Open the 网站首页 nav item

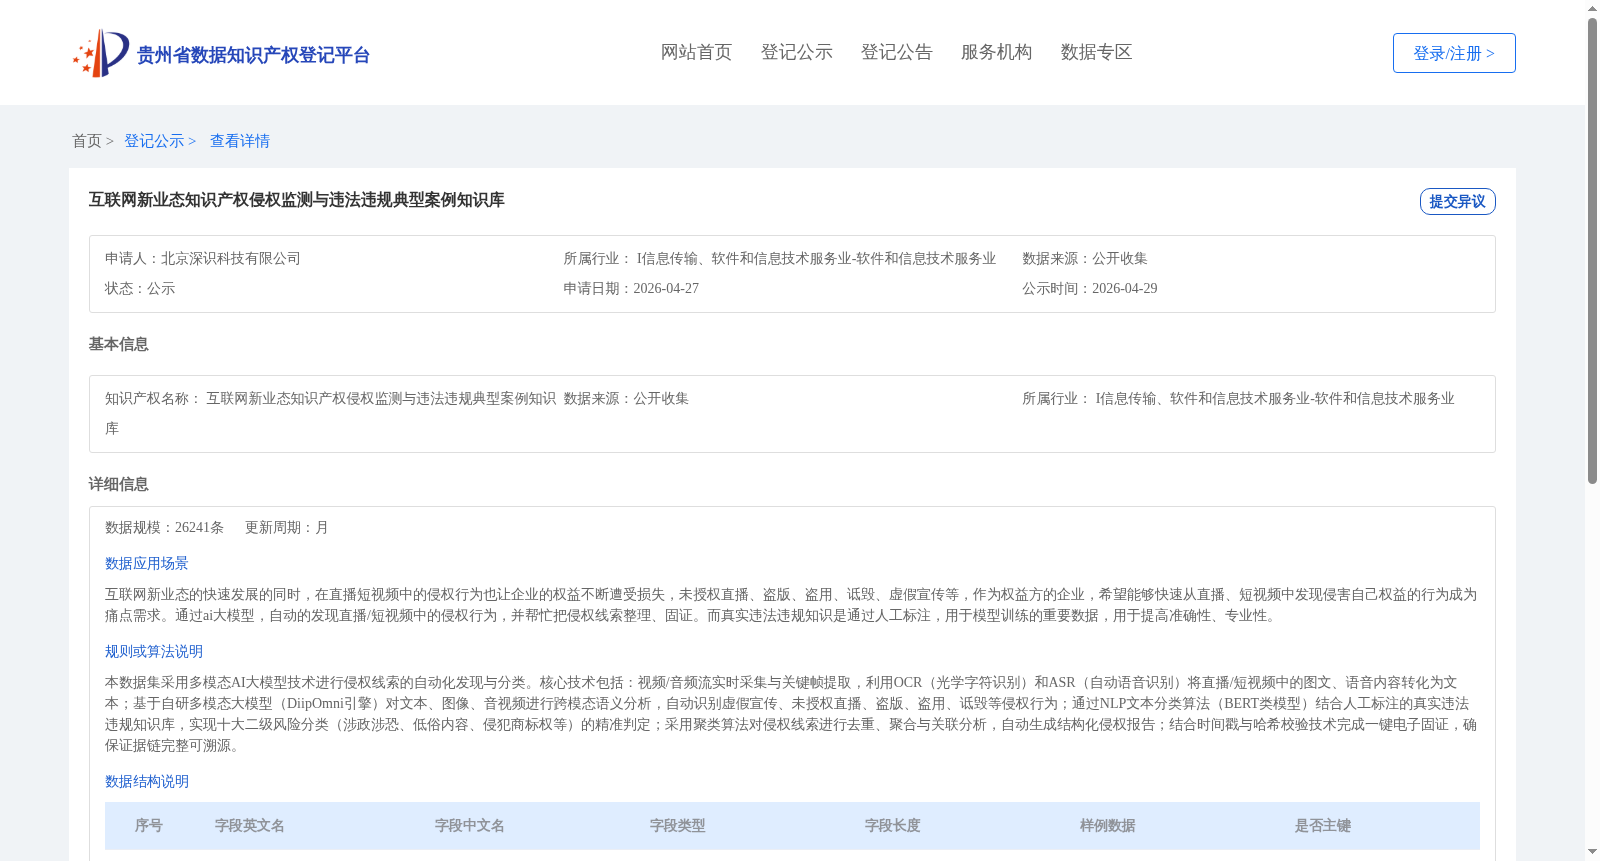pos(697,52)
